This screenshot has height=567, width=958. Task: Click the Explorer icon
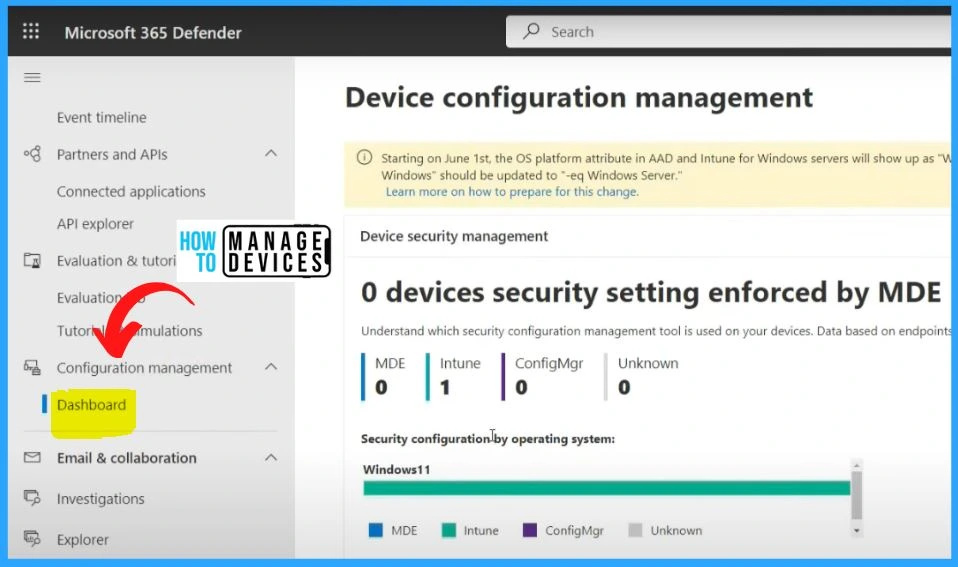32,538
